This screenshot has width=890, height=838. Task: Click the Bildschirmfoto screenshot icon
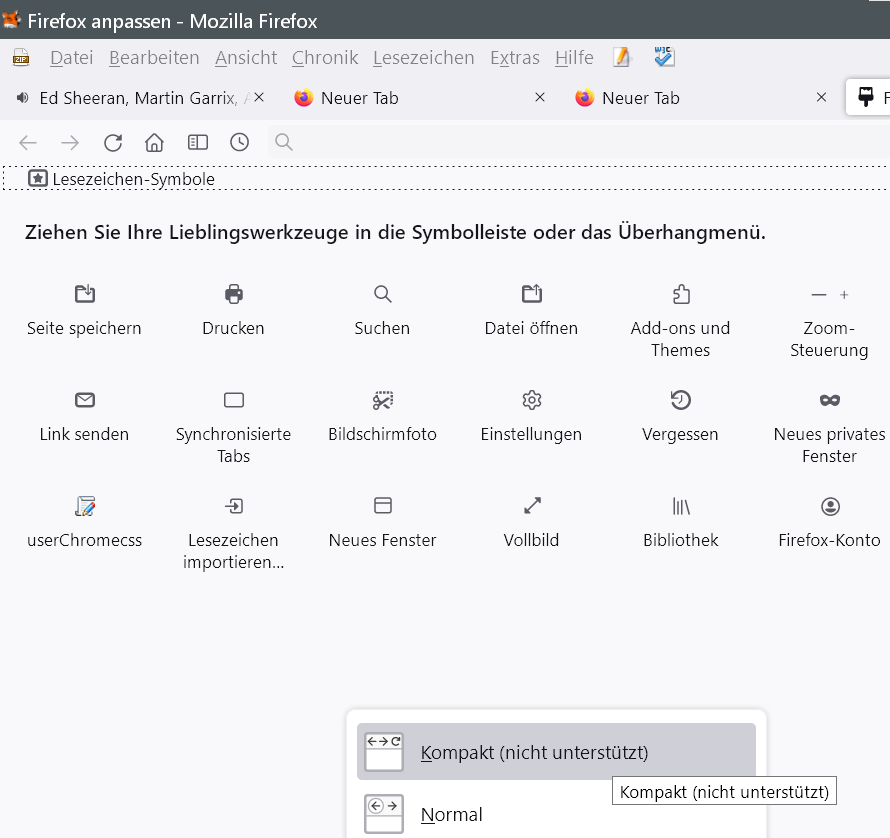382,400
